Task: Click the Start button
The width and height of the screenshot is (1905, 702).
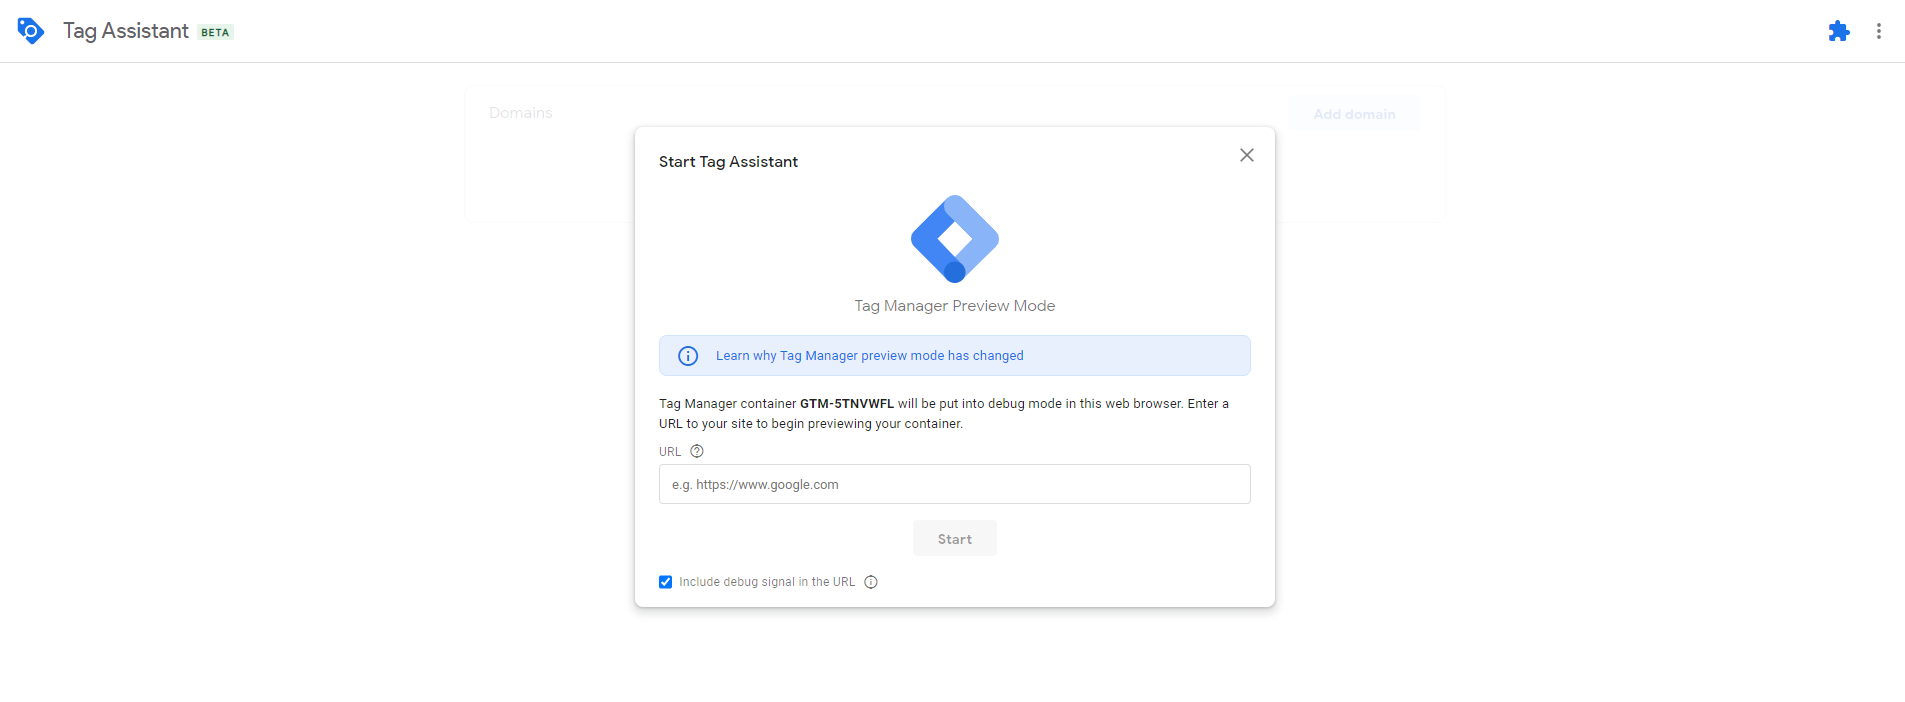Action: tap(954, 539)
